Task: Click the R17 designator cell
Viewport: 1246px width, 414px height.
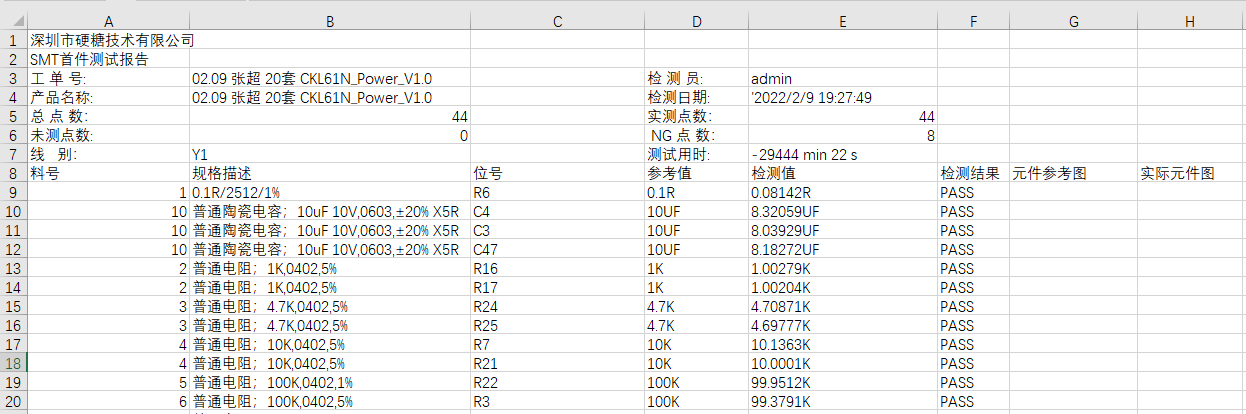Action: coord(557,287)
